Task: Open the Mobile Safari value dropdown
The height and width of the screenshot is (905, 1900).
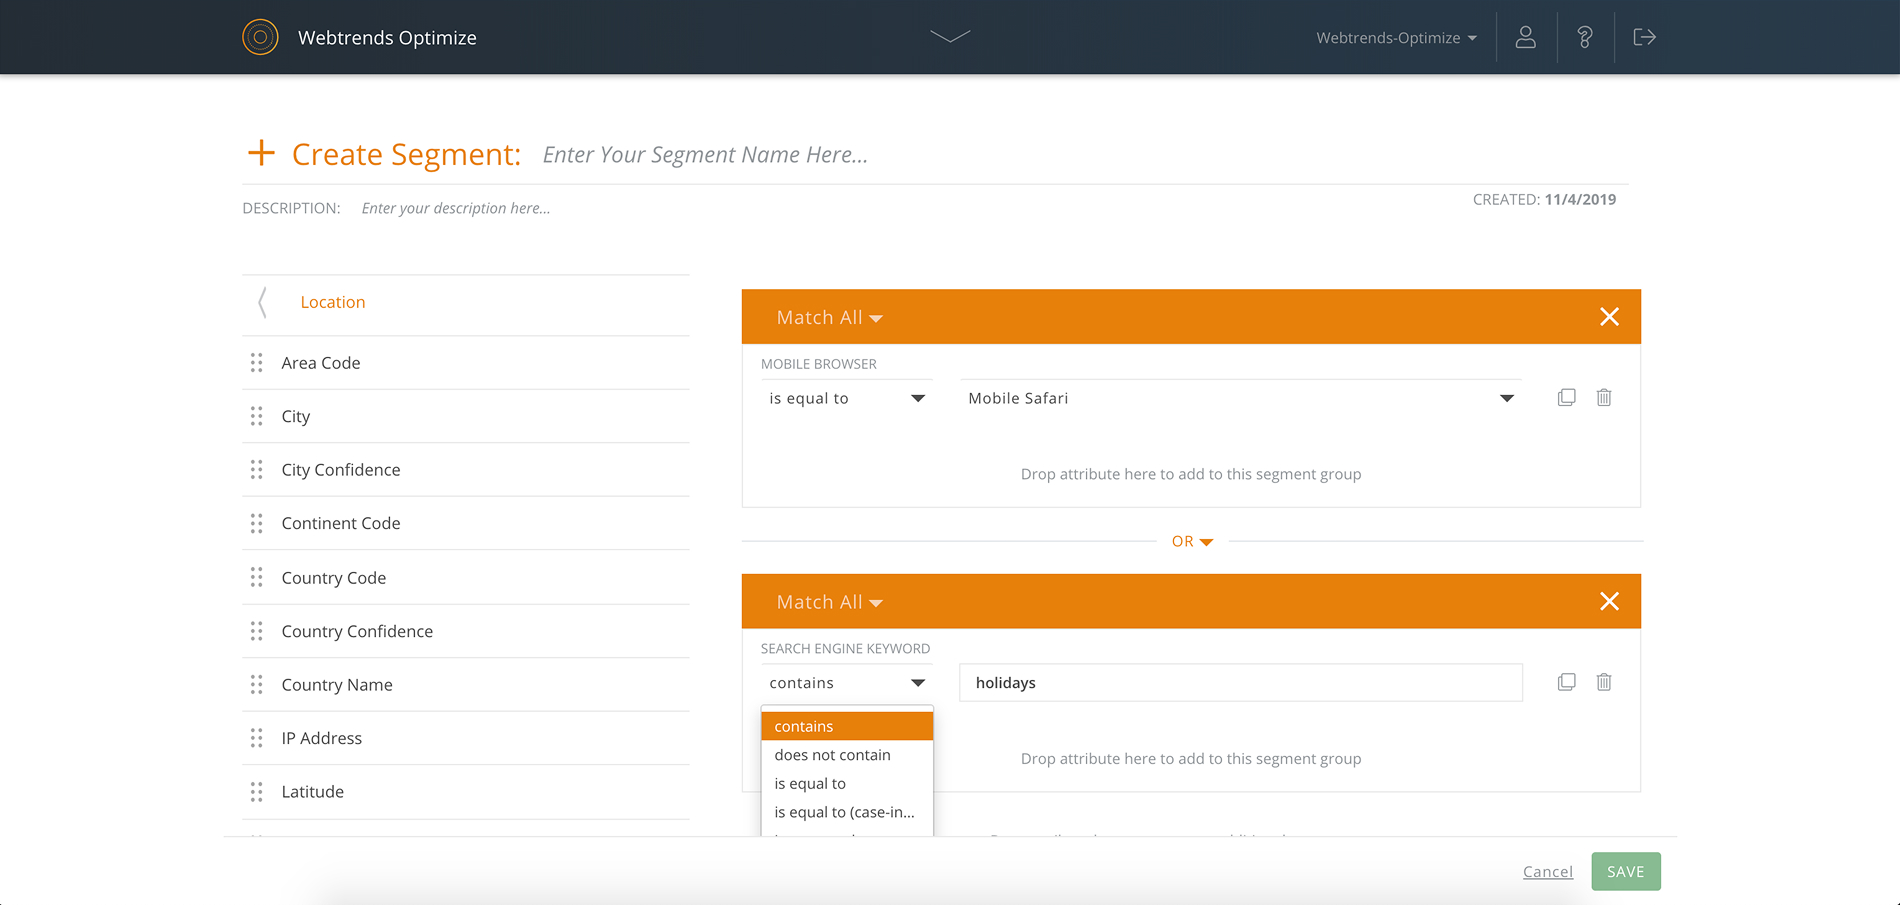Action: 1240,398
